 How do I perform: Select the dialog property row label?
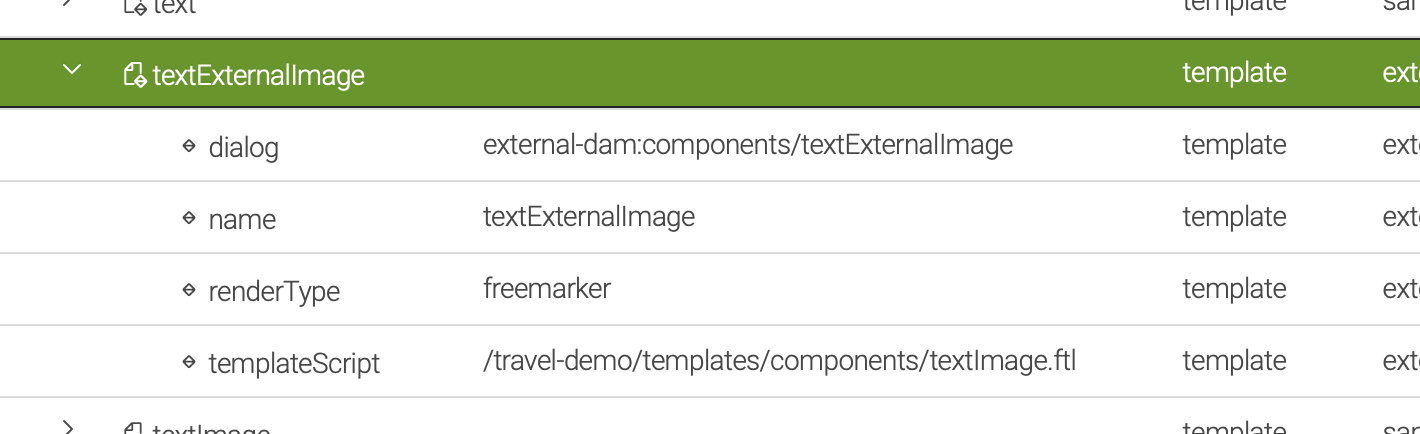tap(243, 148)
